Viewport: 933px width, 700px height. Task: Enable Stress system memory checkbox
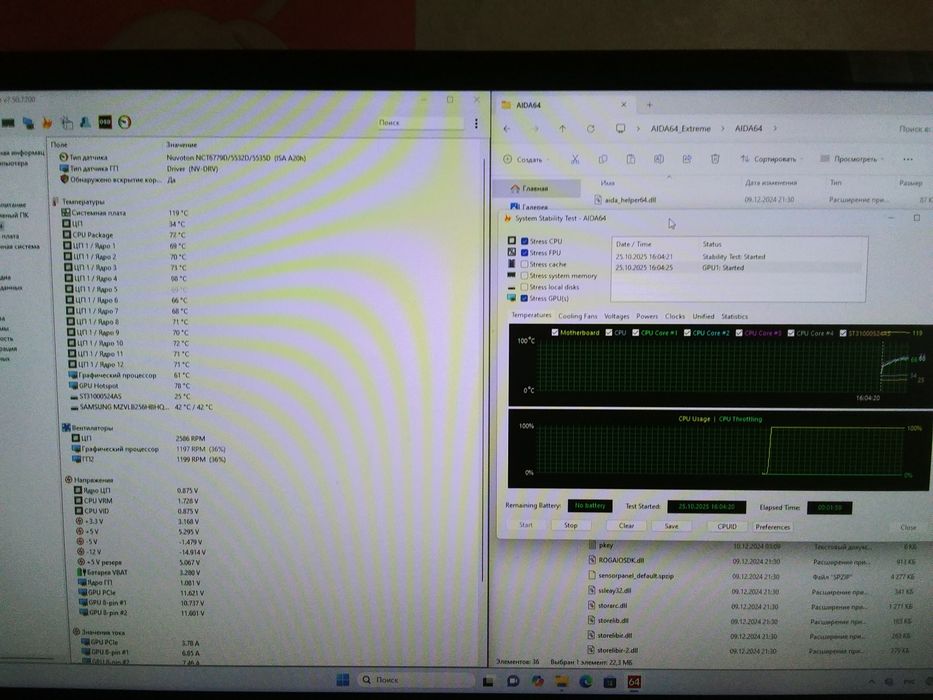(x=524, y=276)
